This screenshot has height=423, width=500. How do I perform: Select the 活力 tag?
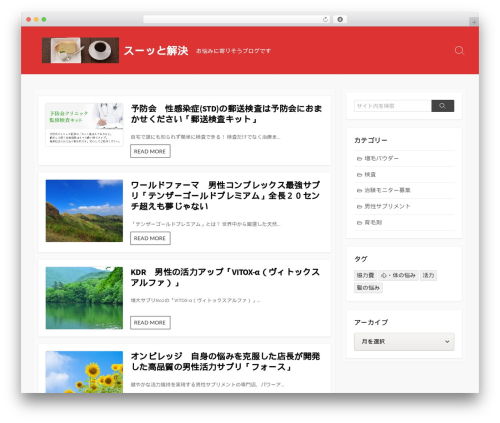428,275
